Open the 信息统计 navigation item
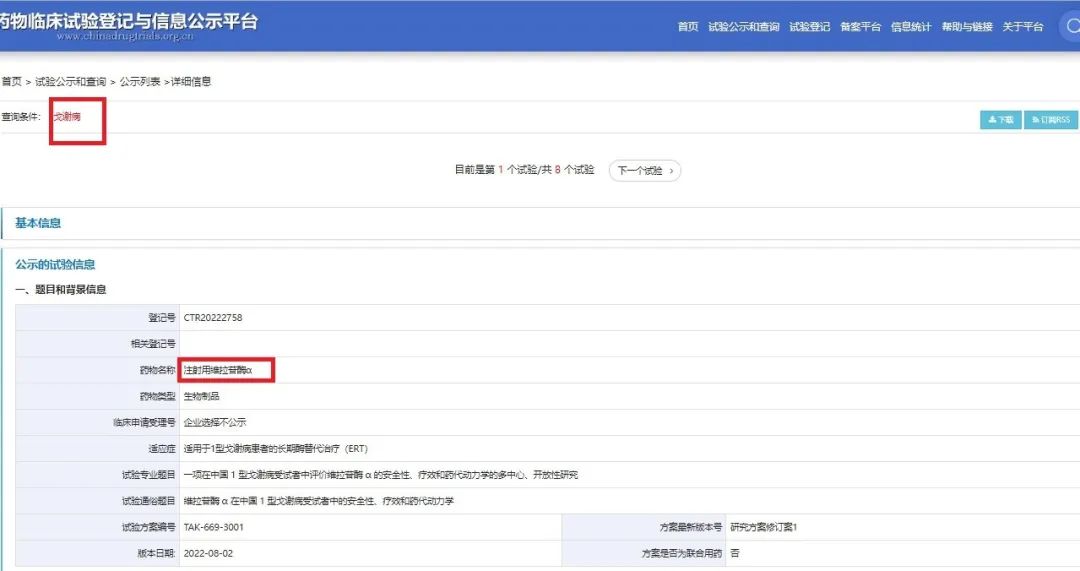 click(x=911, y=27)
